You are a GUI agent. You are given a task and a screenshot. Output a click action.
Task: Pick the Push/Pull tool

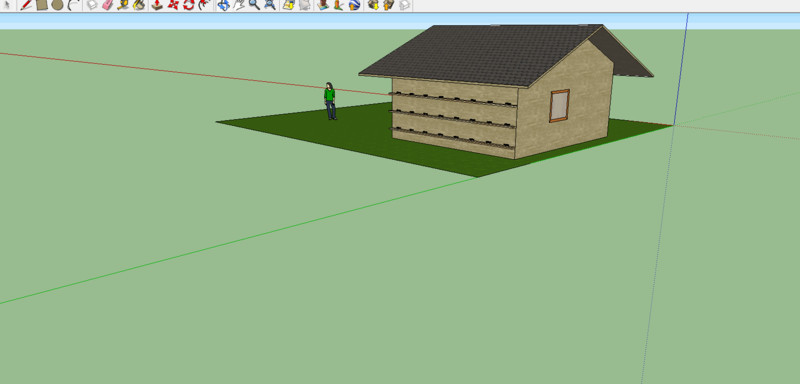pyautogui.click(x=157, y=5)
